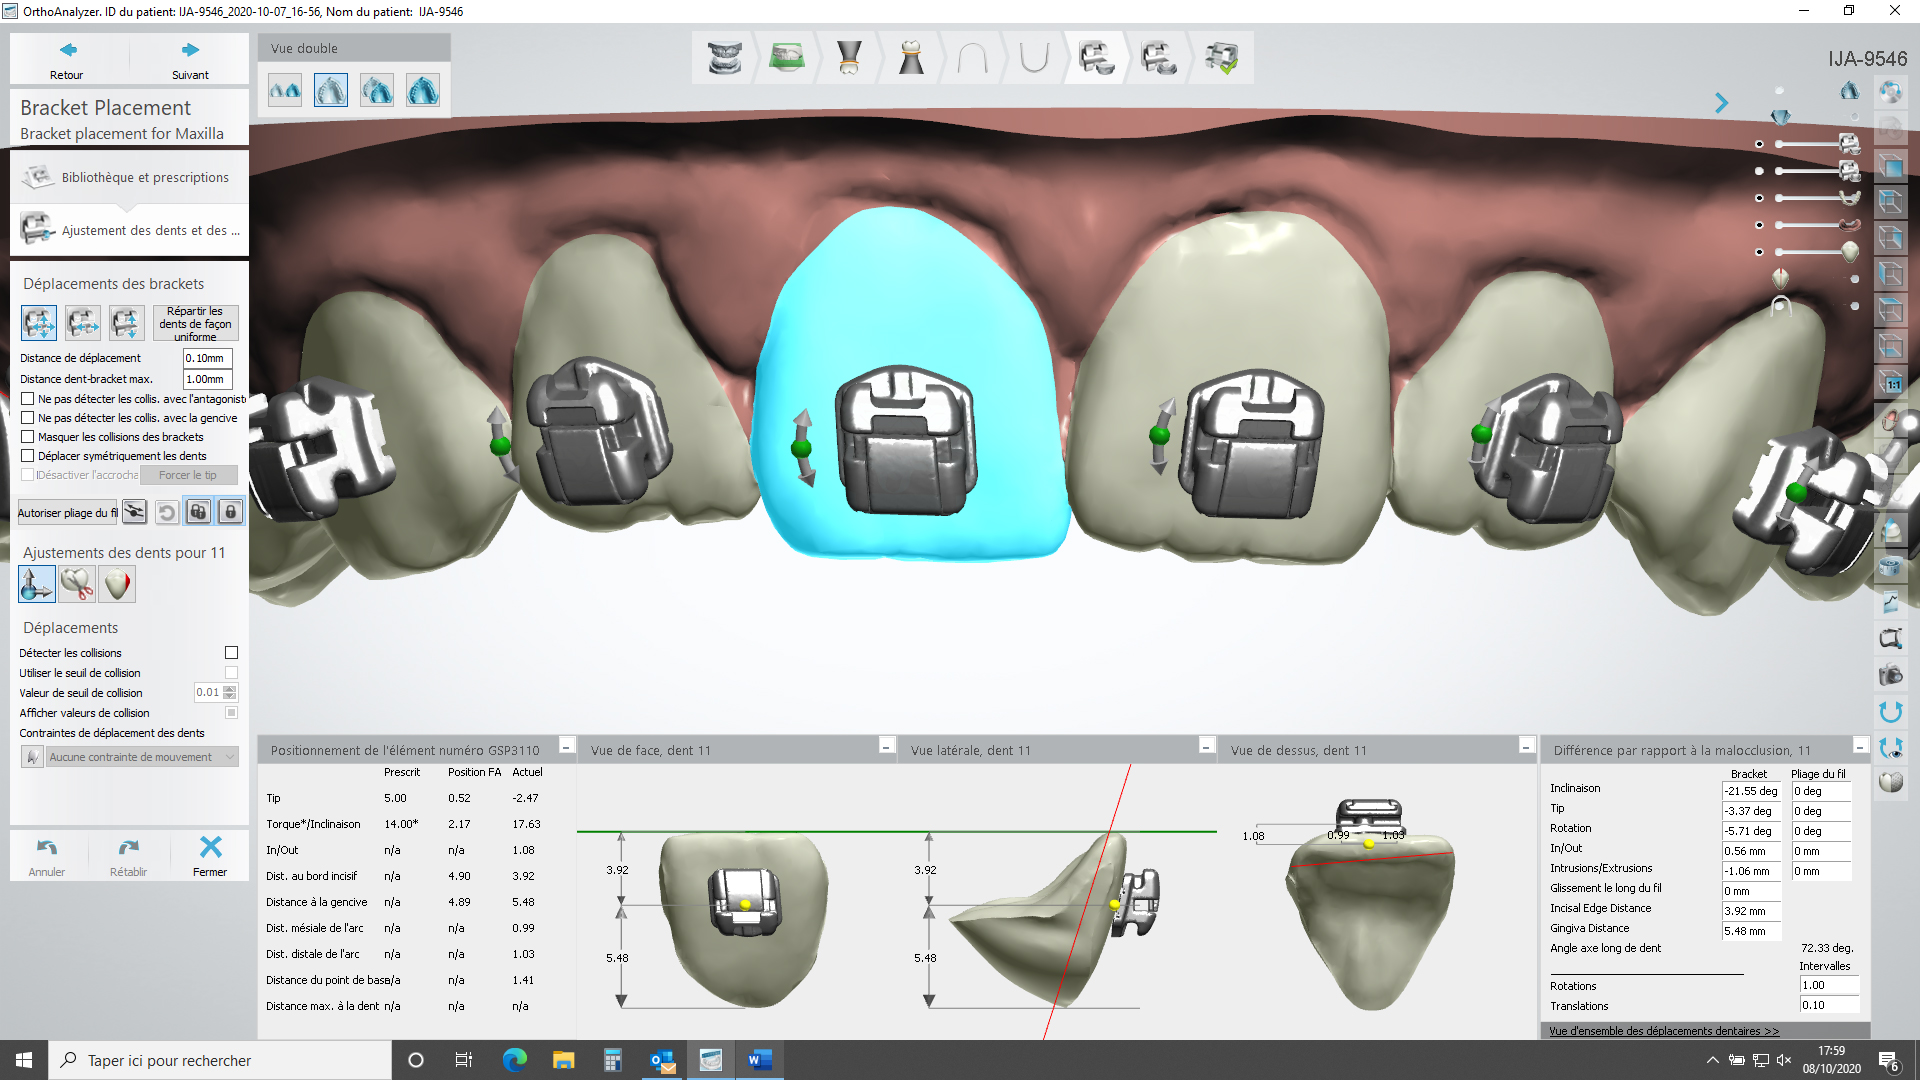Click Annuler to undo
Screen dimensions: 1920x1080
47,857
